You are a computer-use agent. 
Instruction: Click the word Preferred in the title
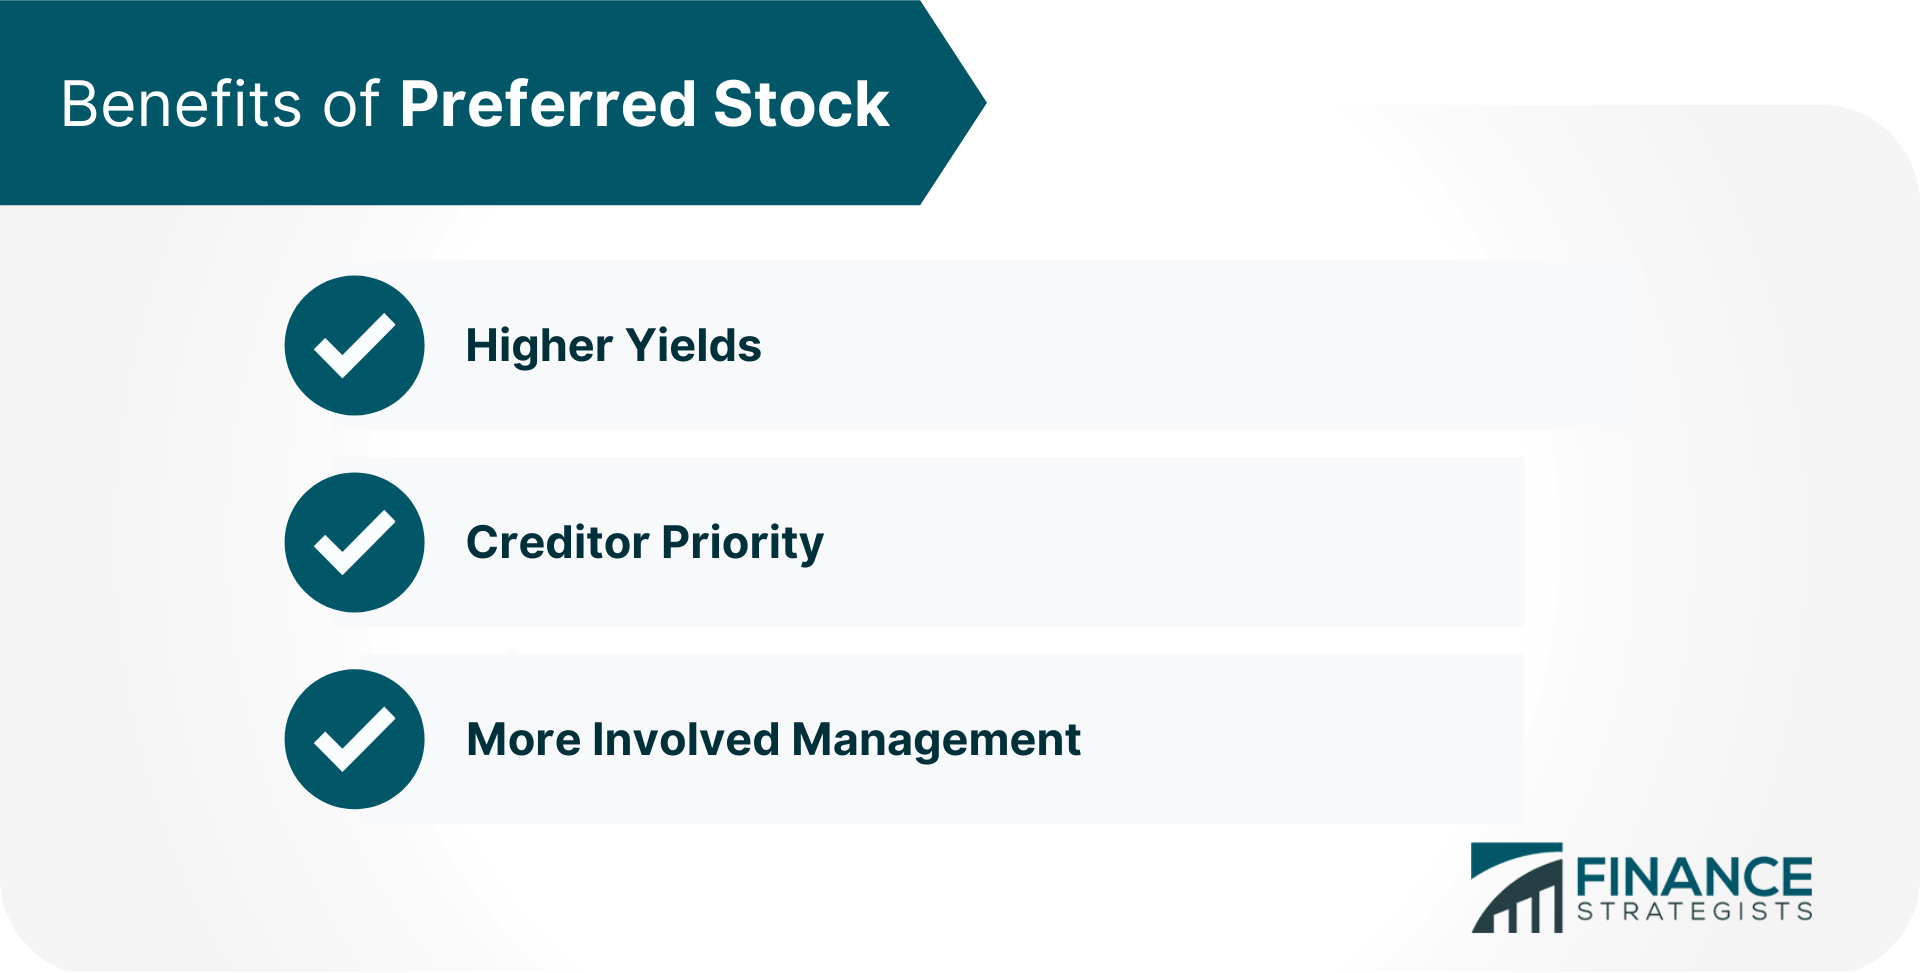coord(547,104)
